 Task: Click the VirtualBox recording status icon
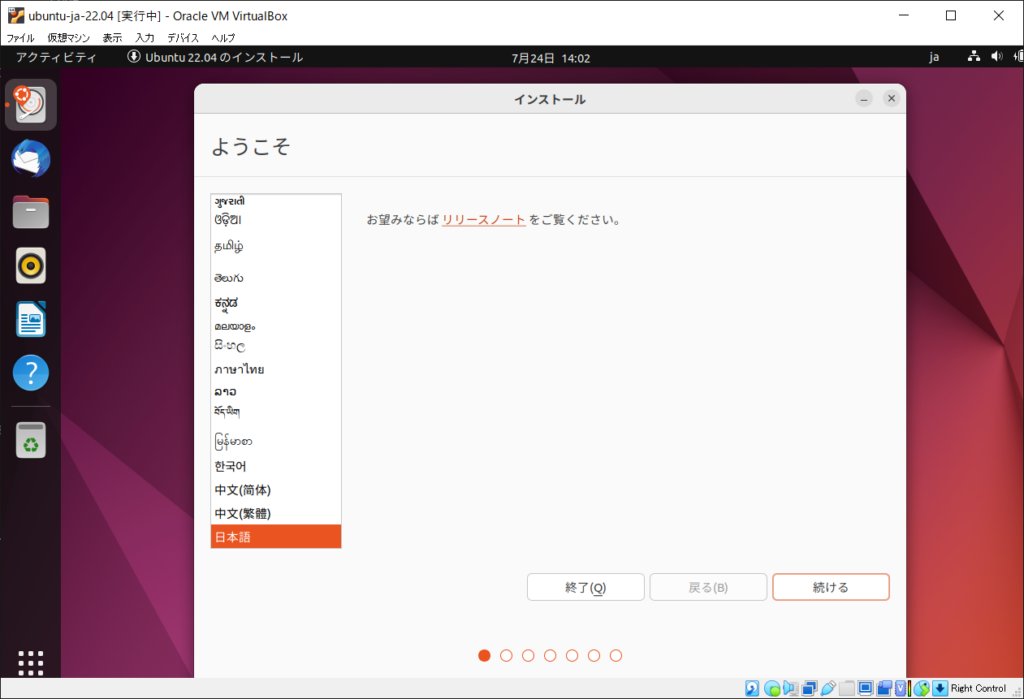click(884, 688)
